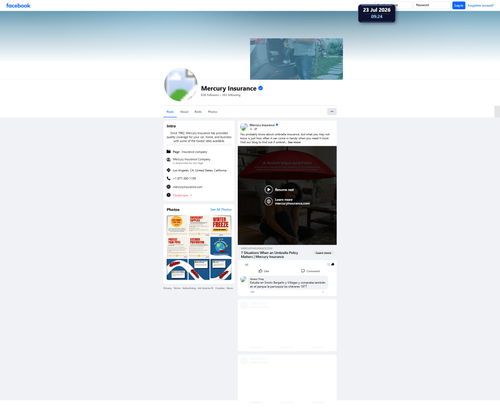Screen dimensions: 500x411
Task: Click the Learn more circular icon on video
Action: [x=269, y=201]
